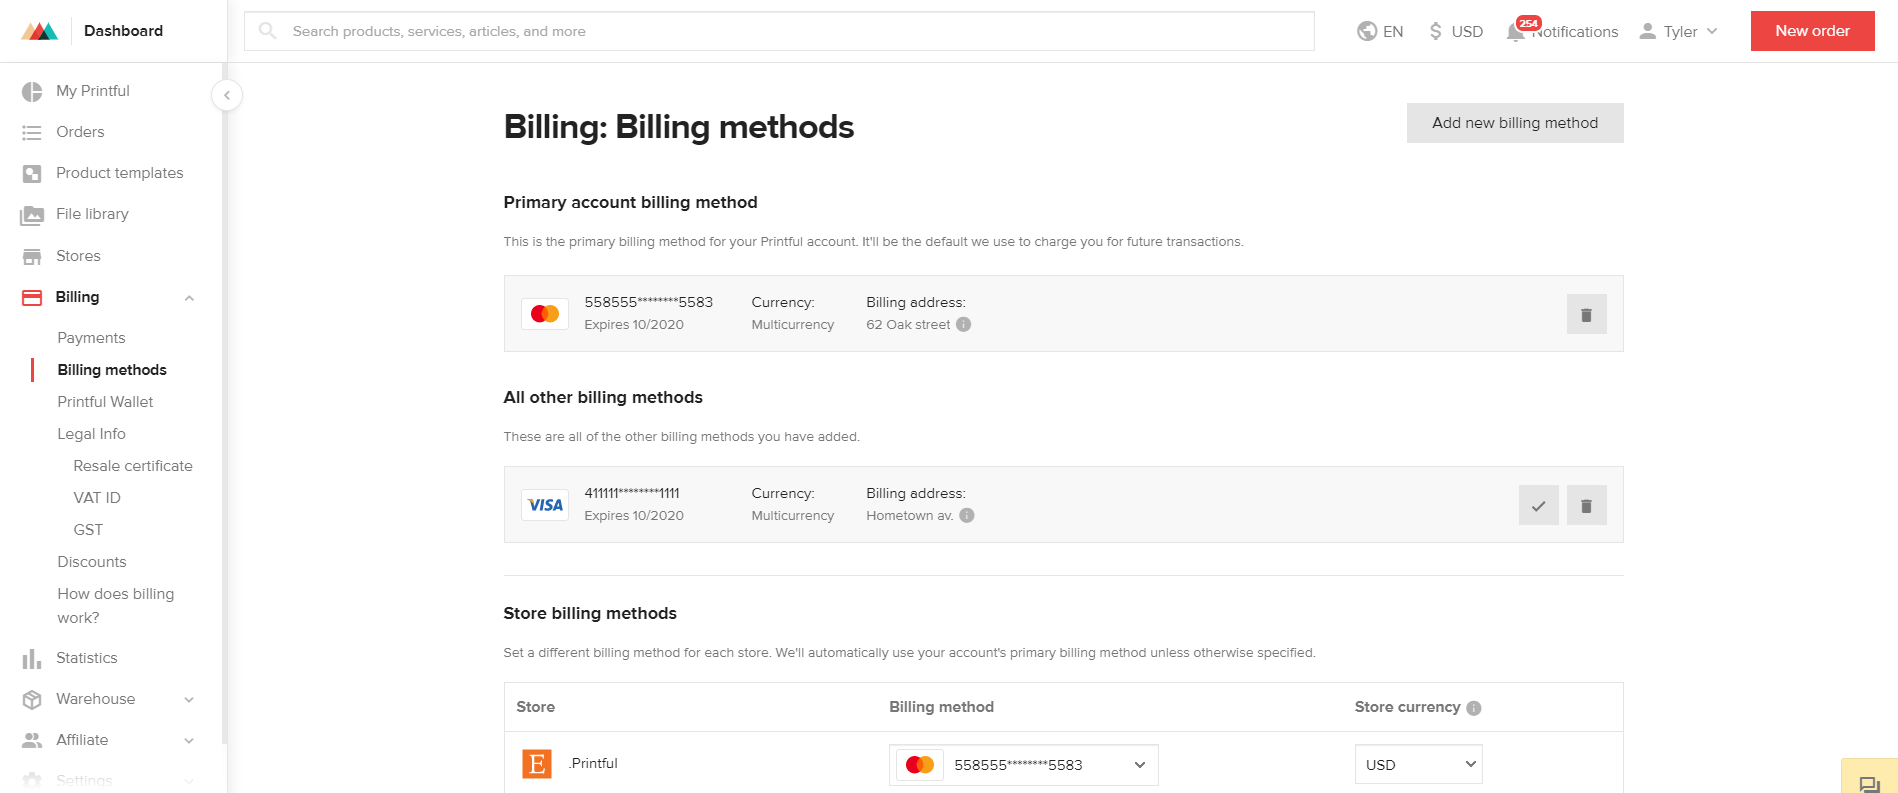
Task: Click the File library image icon
Action: pyautogui.click(x=32, y=214)
